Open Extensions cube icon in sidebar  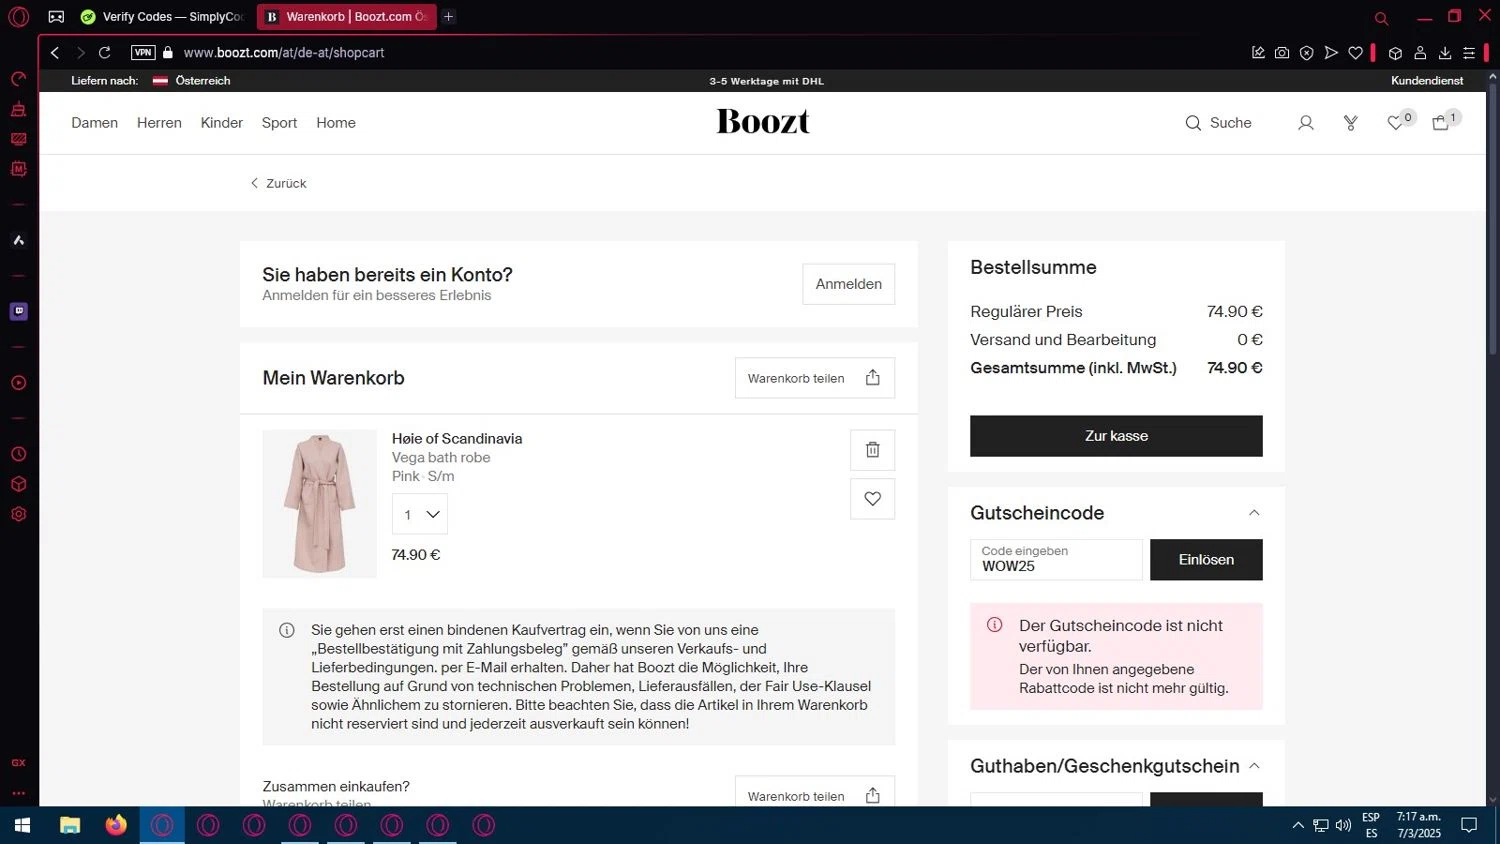click(x=18, y=484)
